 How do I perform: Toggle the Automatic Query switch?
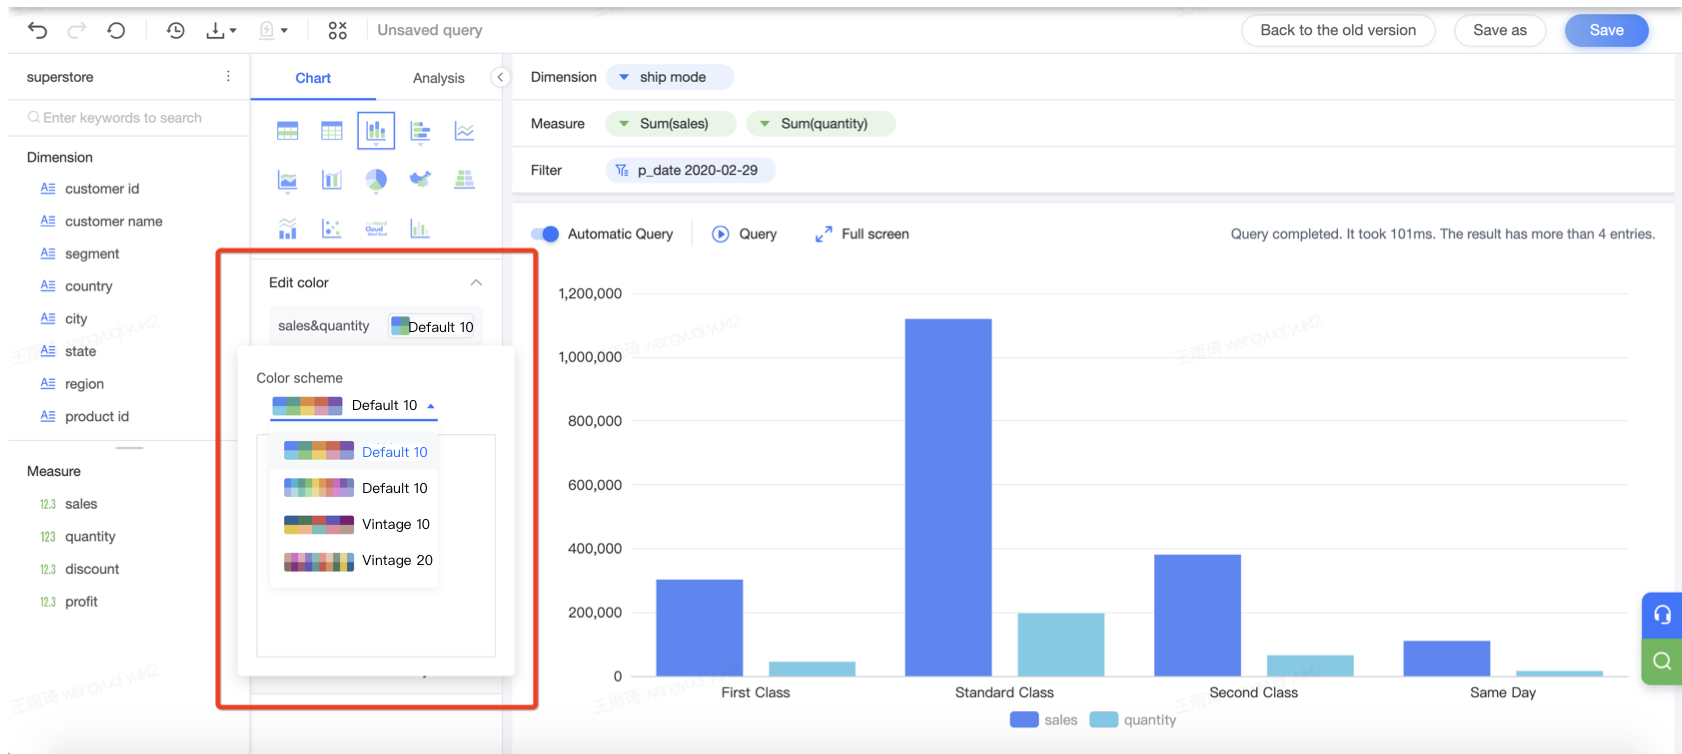pos(545,234)
